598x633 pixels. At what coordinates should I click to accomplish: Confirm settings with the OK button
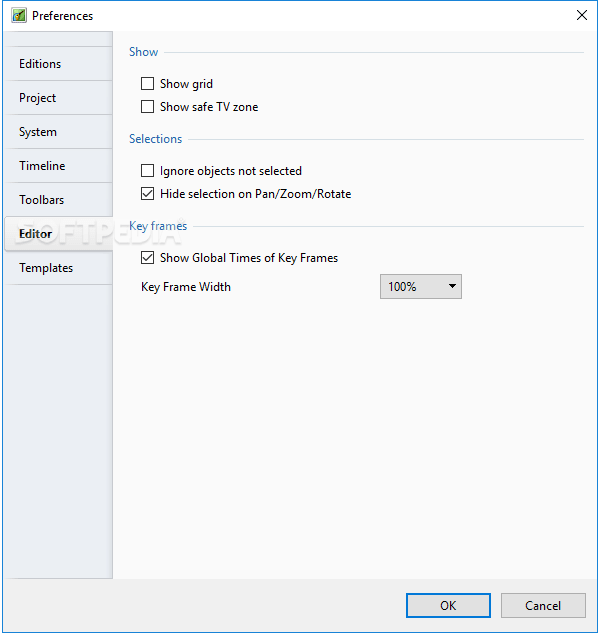click(x=448, y=606)
